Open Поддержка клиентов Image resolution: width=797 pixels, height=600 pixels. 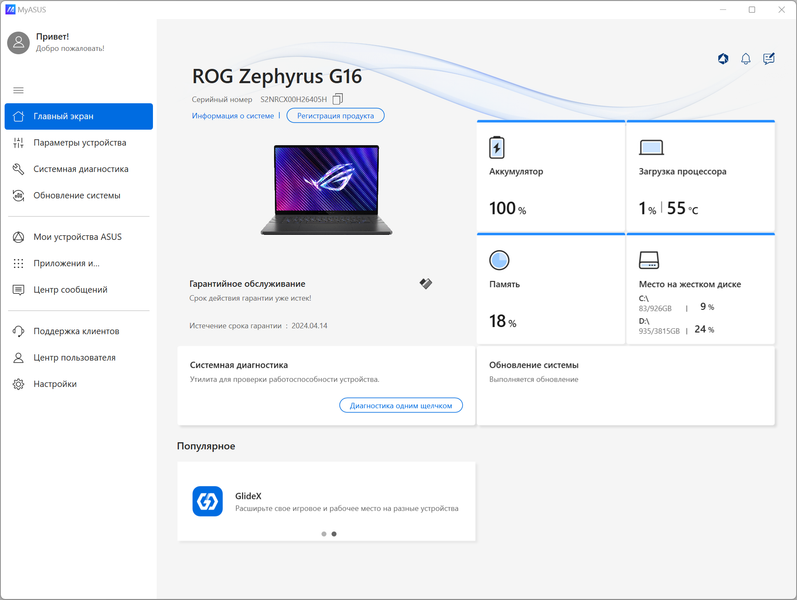tap(79, 332)
